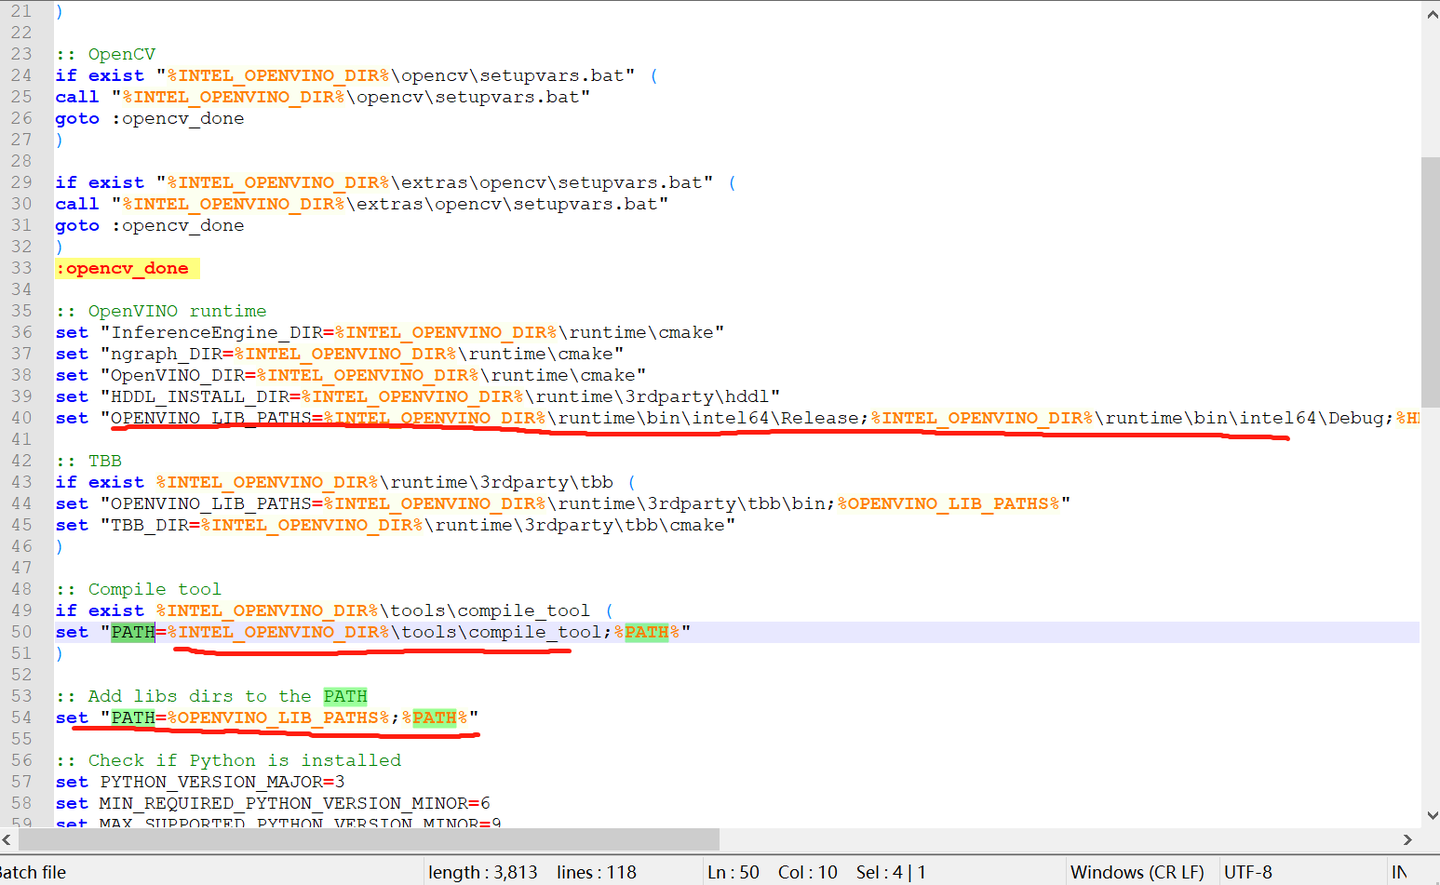Click the scroll-up arrow on vertical scrollbar

coord(1432,12)
